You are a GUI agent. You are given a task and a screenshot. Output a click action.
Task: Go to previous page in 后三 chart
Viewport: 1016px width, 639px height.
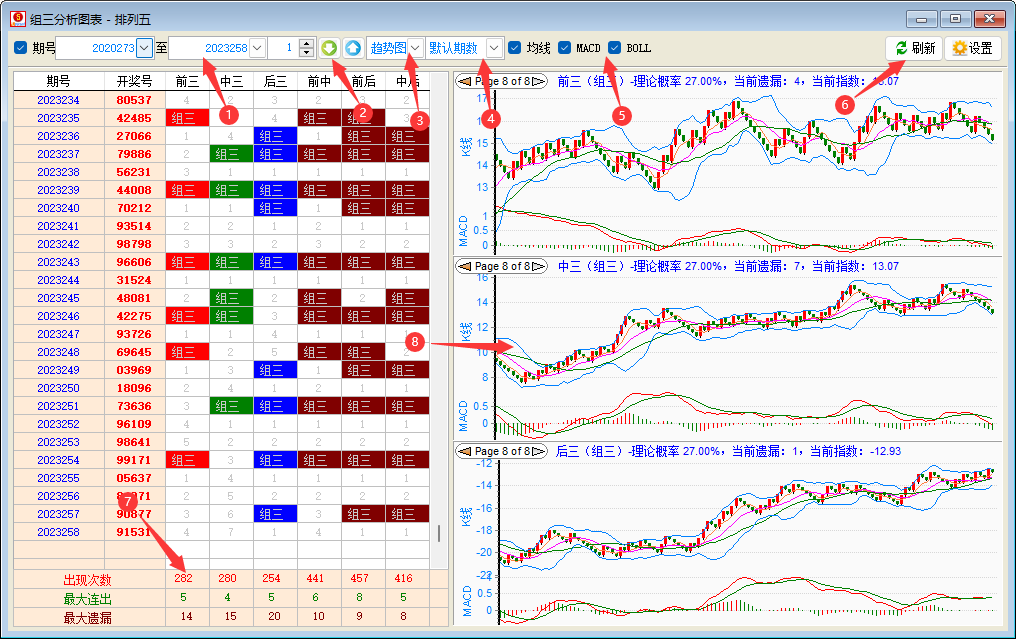(x=465, y=452)
